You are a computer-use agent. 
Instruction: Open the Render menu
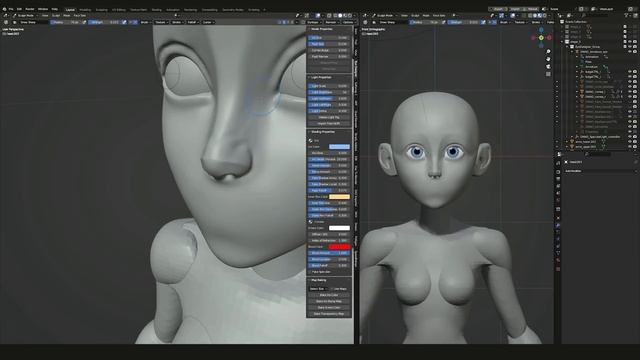pos(30,9)
